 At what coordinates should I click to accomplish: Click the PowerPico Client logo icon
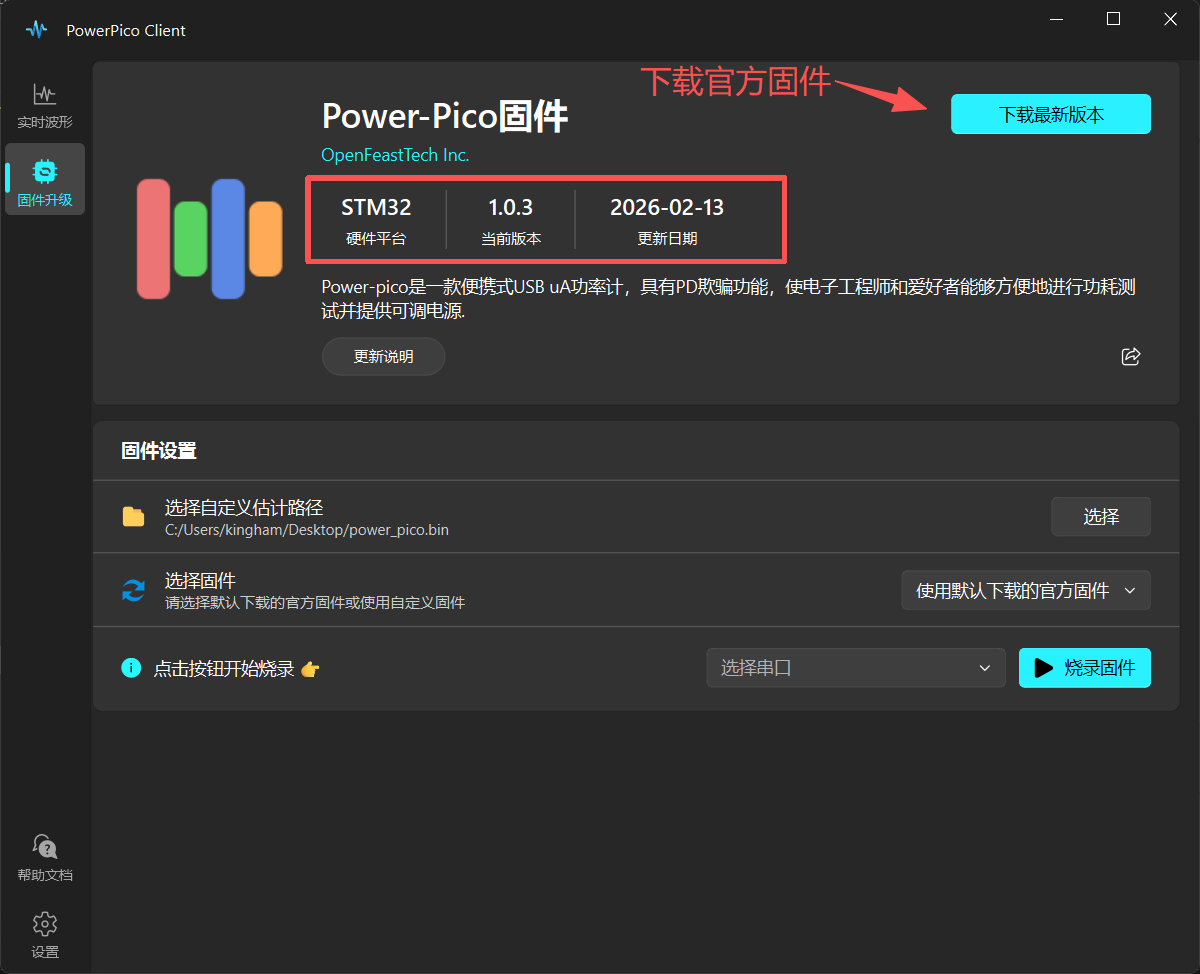click(37, 30)
